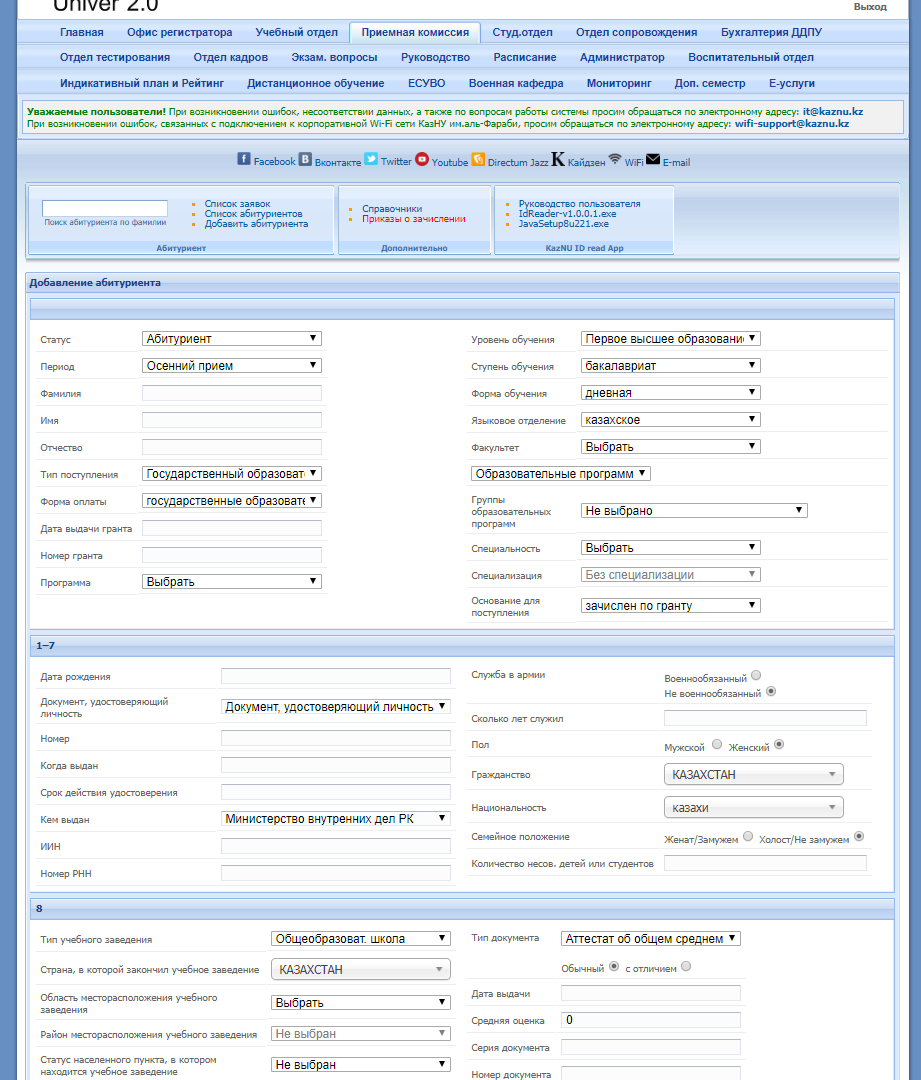
Task: Click the Вконтакте icon
Action: click(x=305, y=159)
